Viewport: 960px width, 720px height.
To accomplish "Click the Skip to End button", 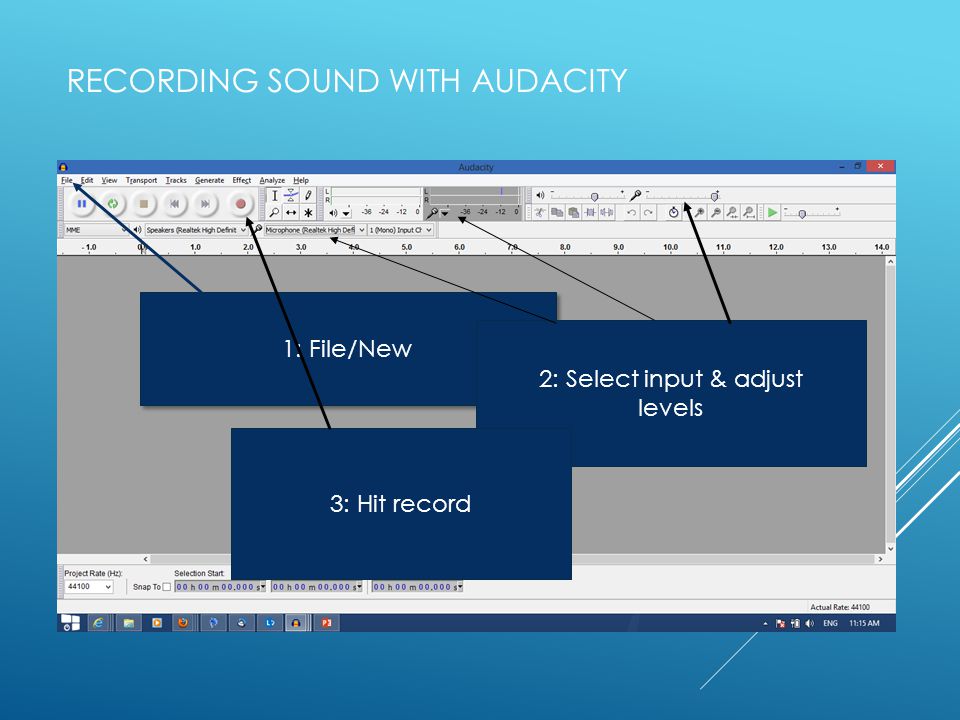I will coord(206,204).
